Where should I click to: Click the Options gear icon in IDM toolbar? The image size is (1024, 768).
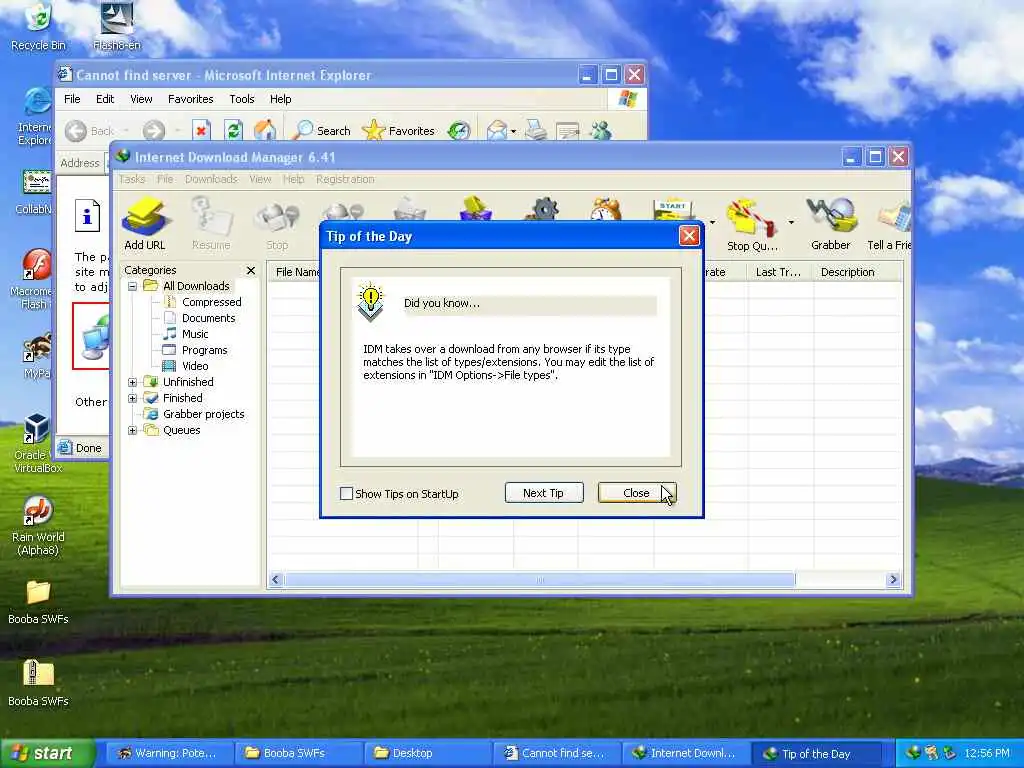[x=544, y=209]
